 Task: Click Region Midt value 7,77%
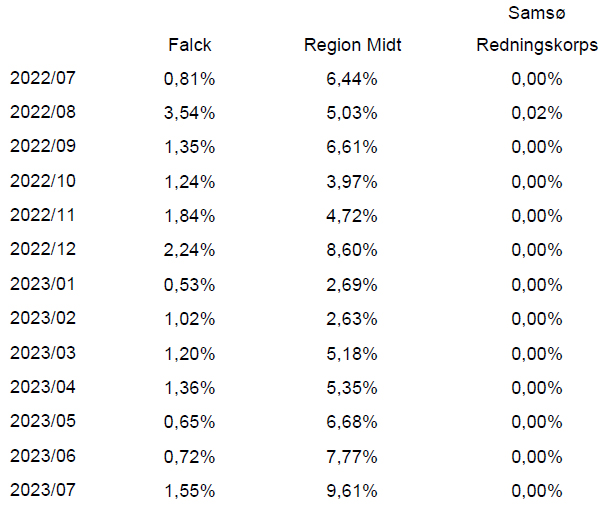352,457
